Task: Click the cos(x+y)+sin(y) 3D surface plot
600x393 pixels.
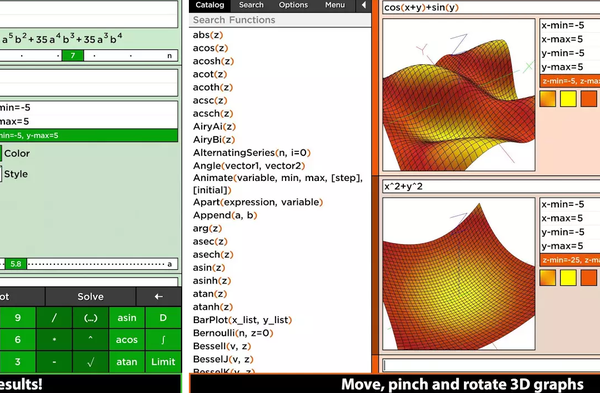Action: coord(459,95)
